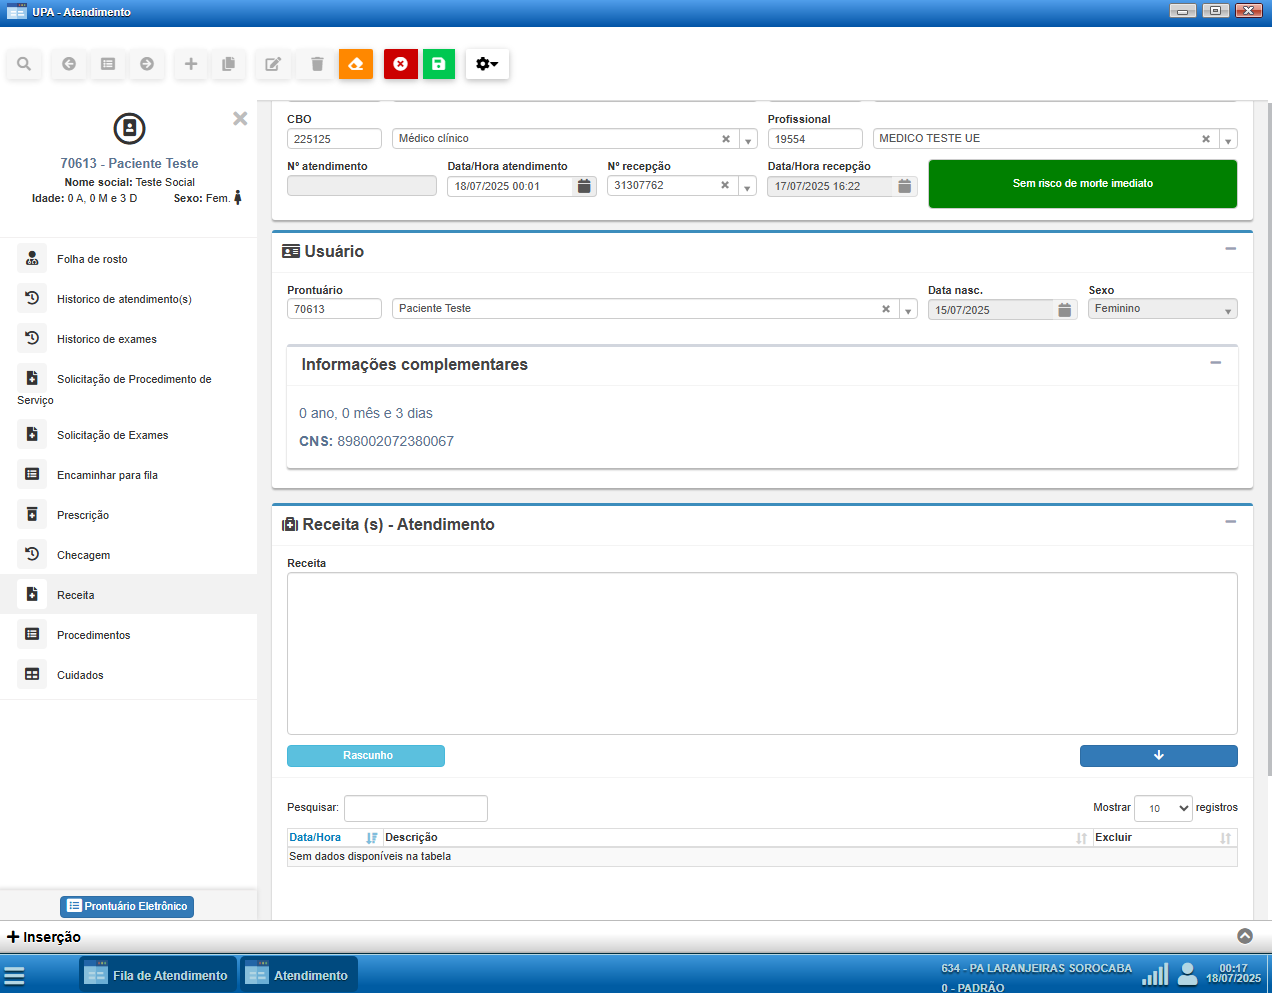Click inside the Receita text area
1272x993 pixels.
tap(762, 653)
